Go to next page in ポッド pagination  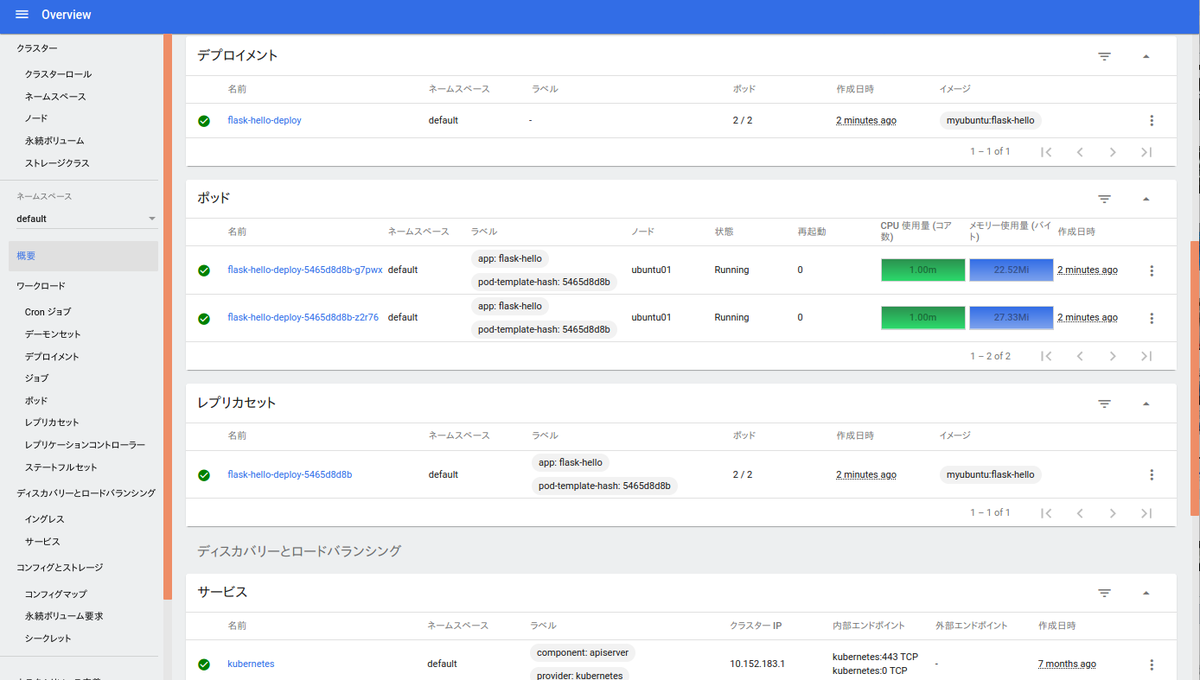[x=1113, y=356]
